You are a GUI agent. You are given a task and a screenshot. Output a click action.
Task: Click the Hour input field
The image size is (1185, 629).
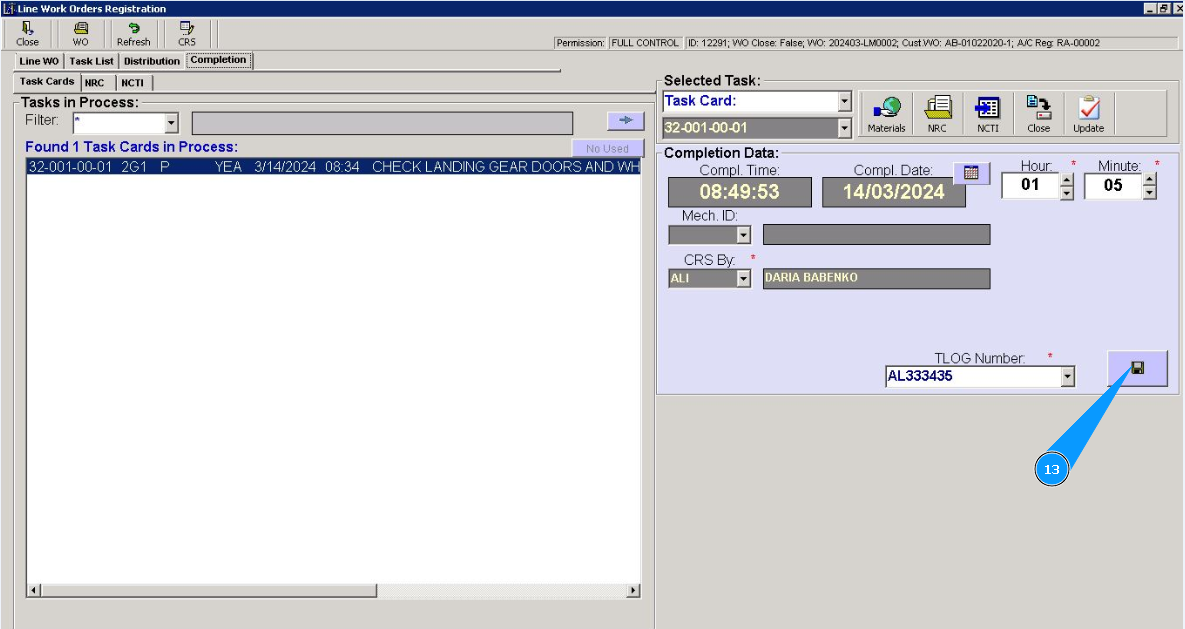point(1030,185)
